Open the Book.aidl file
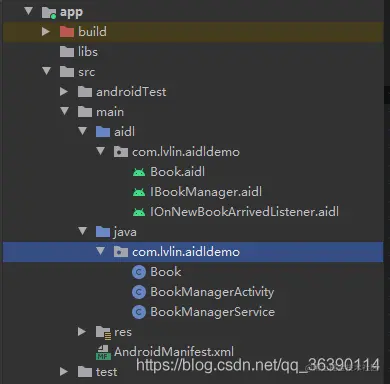The height and width of the screenshot is (384, 390). [178, 172]
